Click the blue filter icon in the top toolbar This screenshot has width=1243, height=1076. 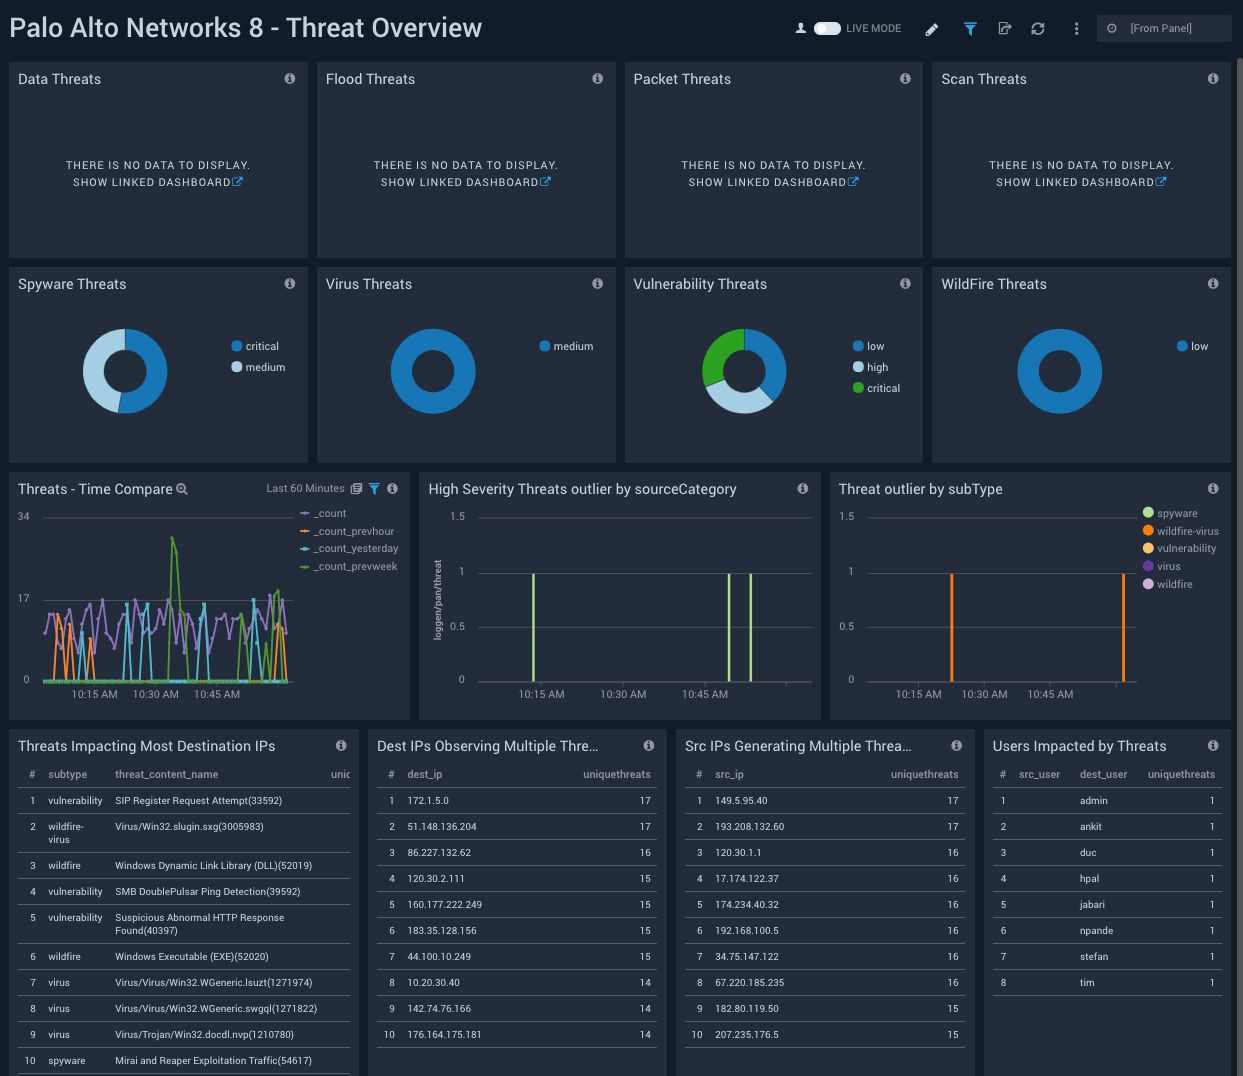[970, 28]
